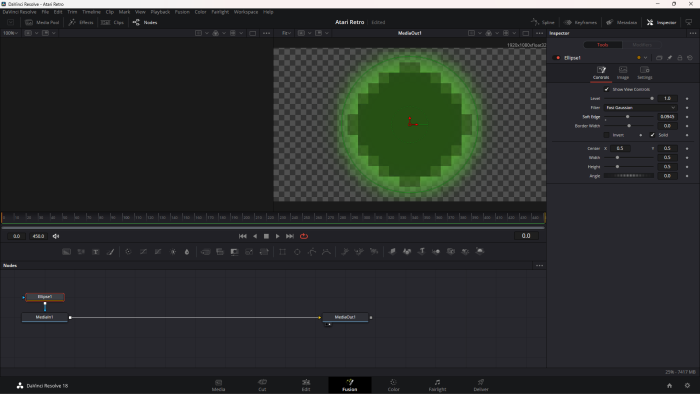Toggle the Effects library panel
Image resolution: width=700 pixels, height=394 pixels.
click(81, 22)
